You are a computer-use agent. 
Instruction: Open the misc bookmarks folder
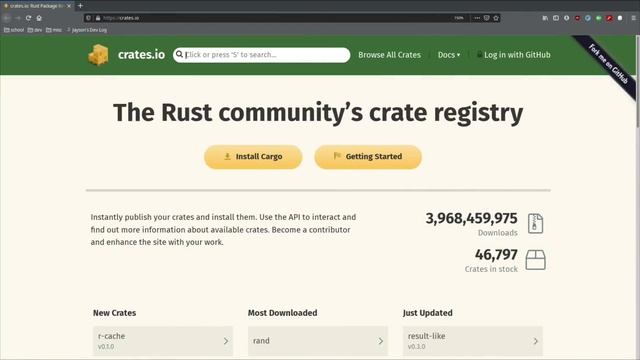click(54, 30)
